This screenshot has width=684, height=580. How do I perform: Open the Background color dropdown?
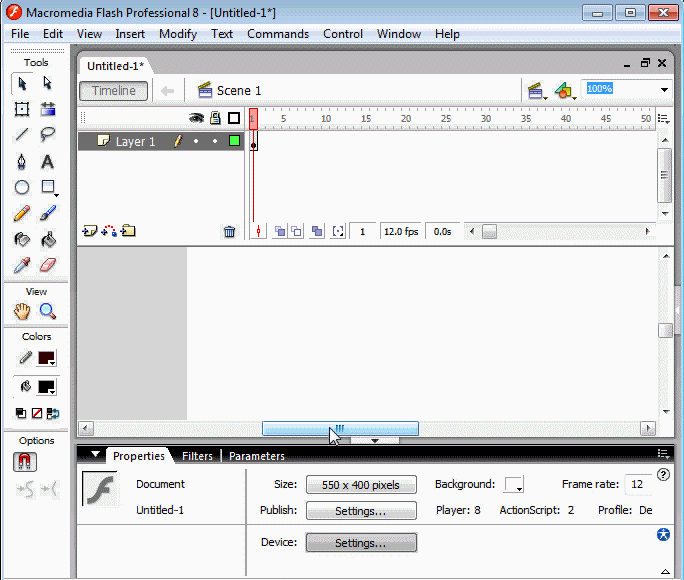(x=514, y=484)
